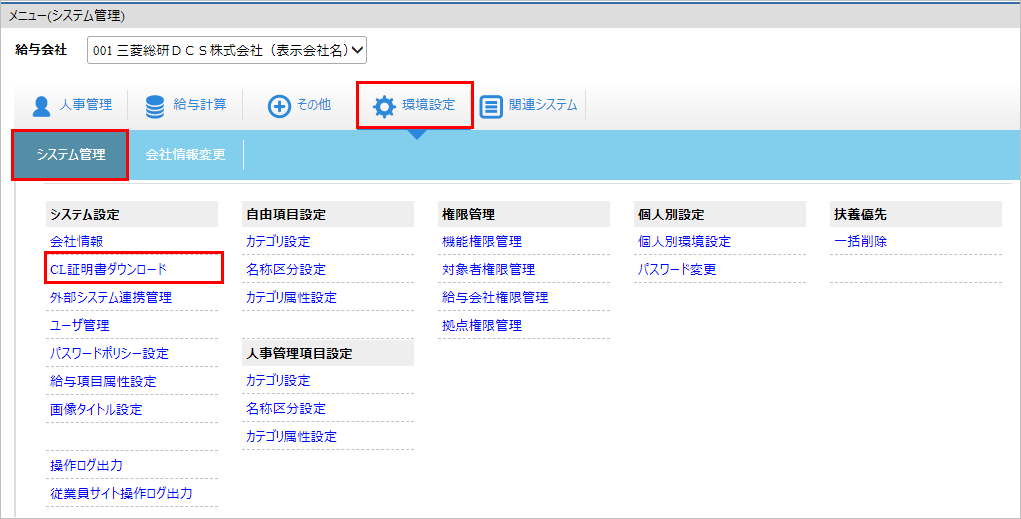Click the 給与会社 label
This screenshot has width=1021, height=519.
[x=41, y=49]
